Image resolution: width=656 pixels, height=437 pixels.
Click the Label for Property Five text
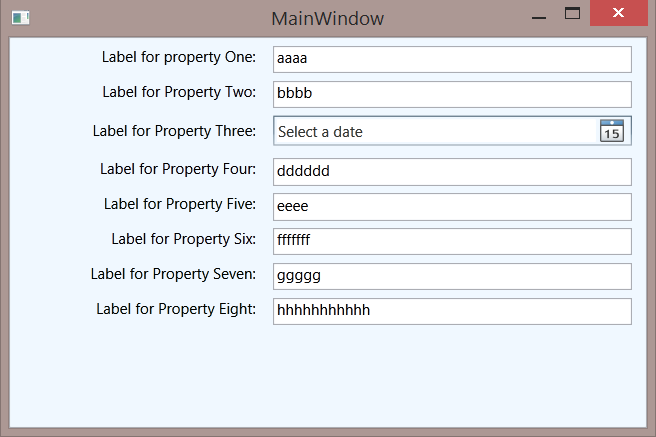click(x=180, y=204)
